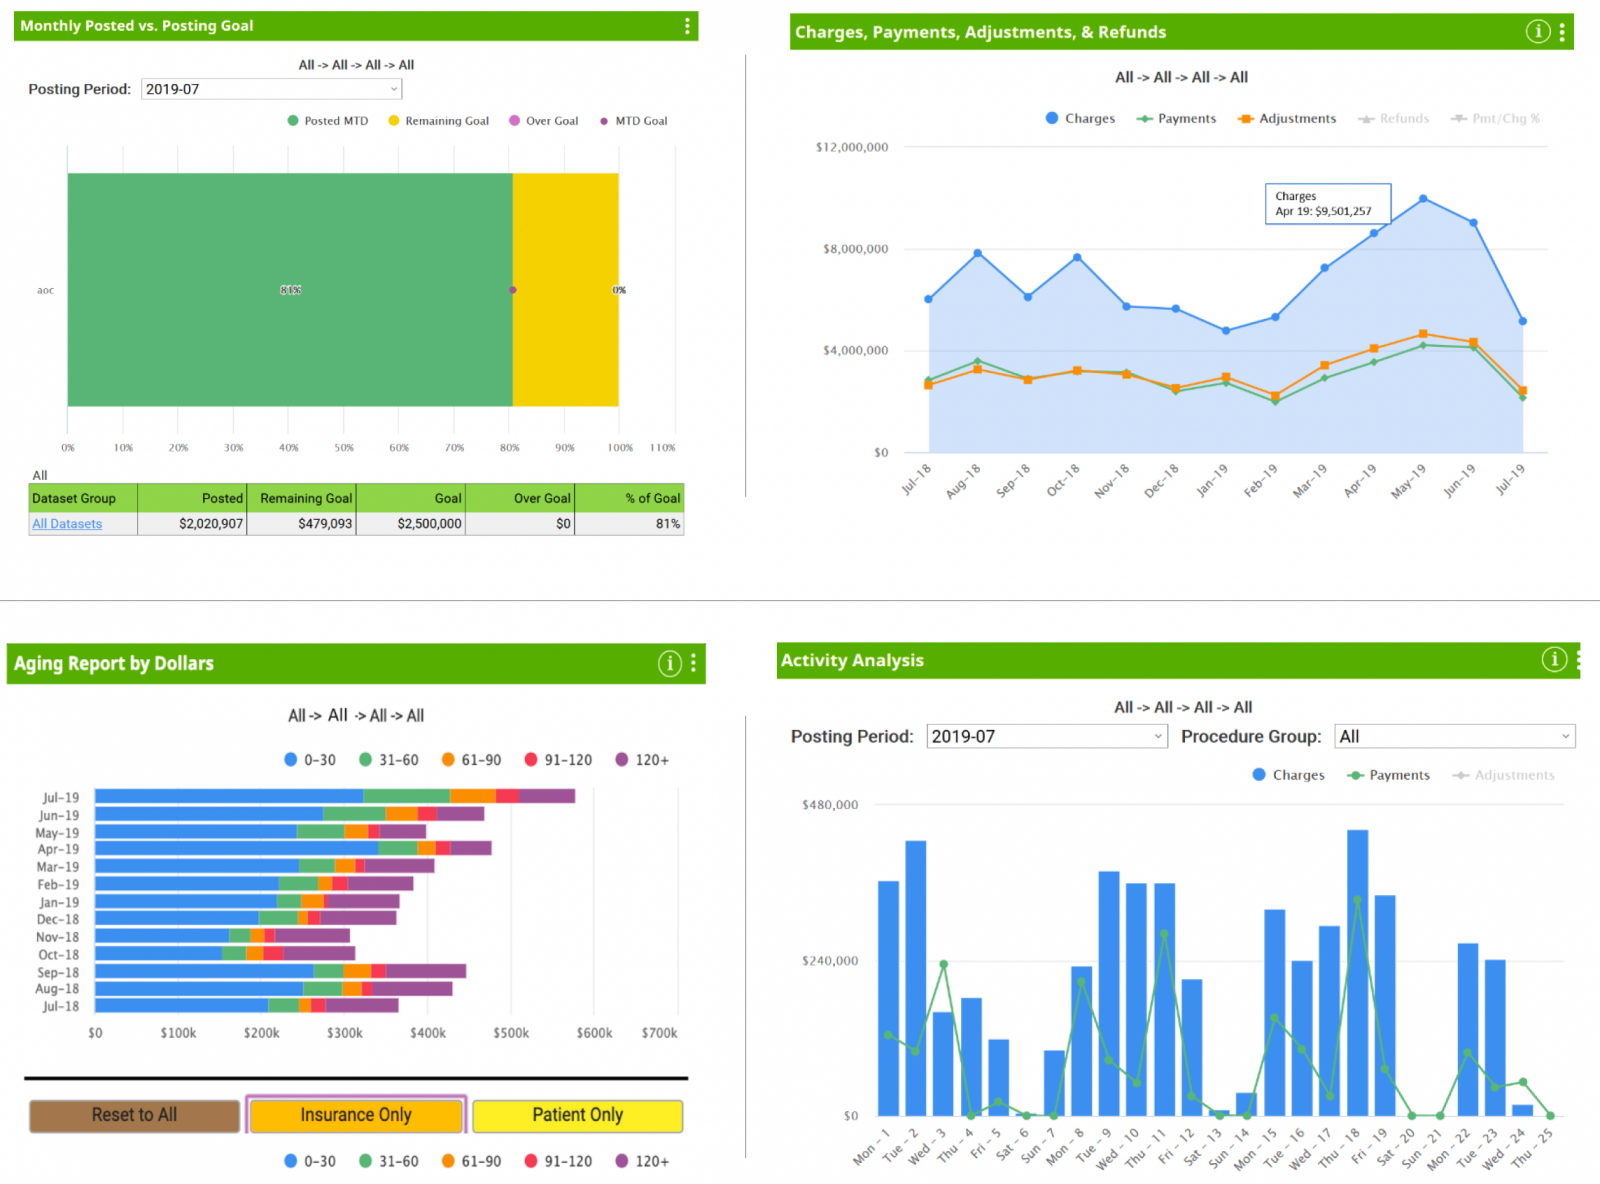The image size is (1600, 1184).
Task: Click the $2,020,907 posted value cell
Action: coord(192,523)
